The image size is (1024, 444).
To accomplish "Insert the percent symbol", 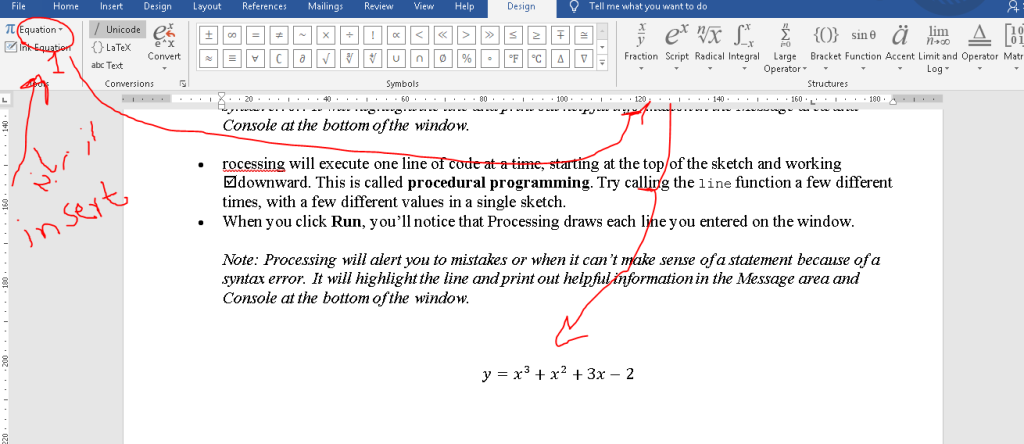I will (x=464, y=58).
